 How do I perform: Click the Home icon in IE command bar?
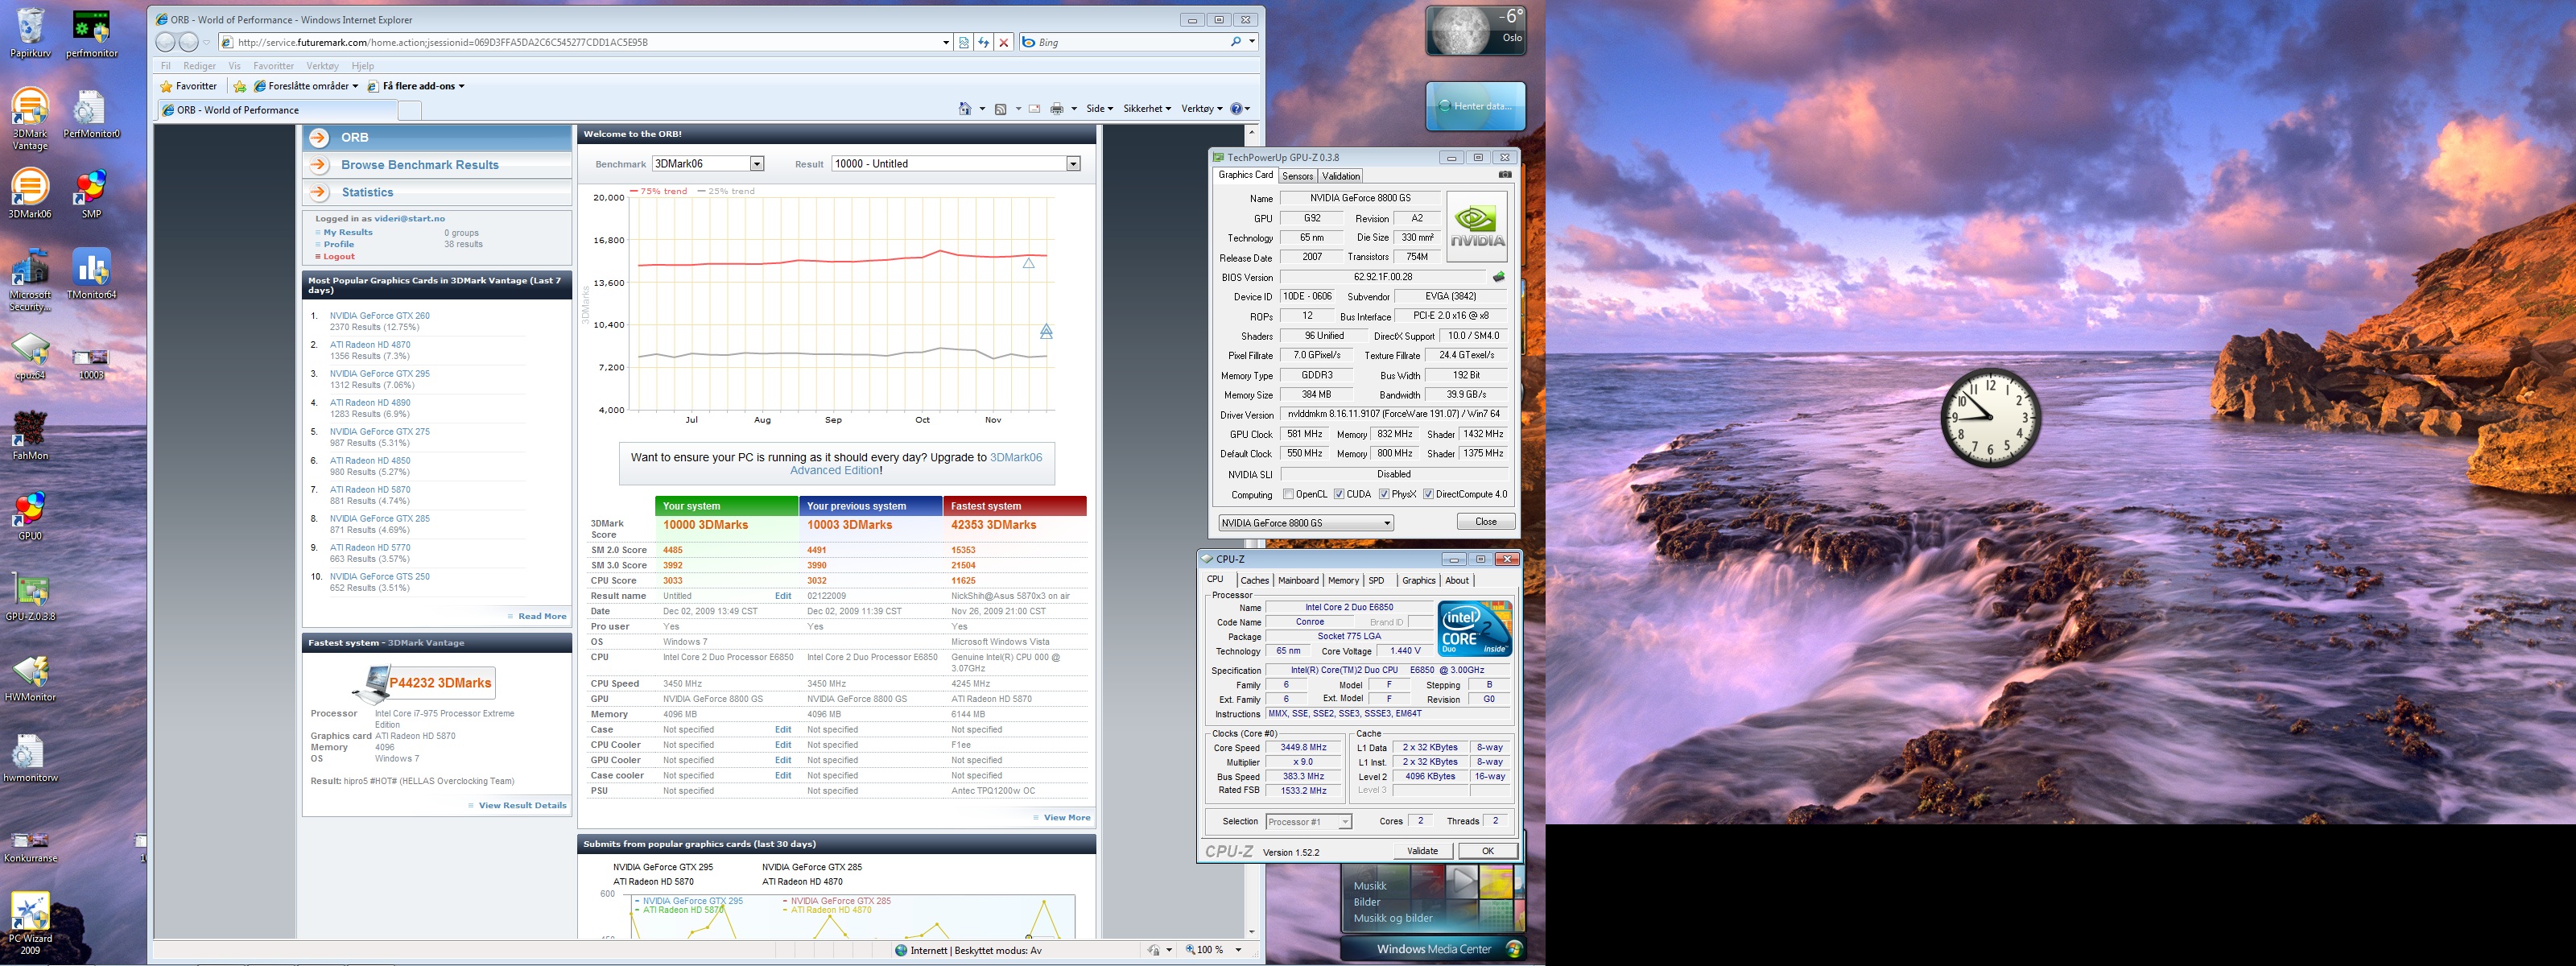(x=965, y=109)
